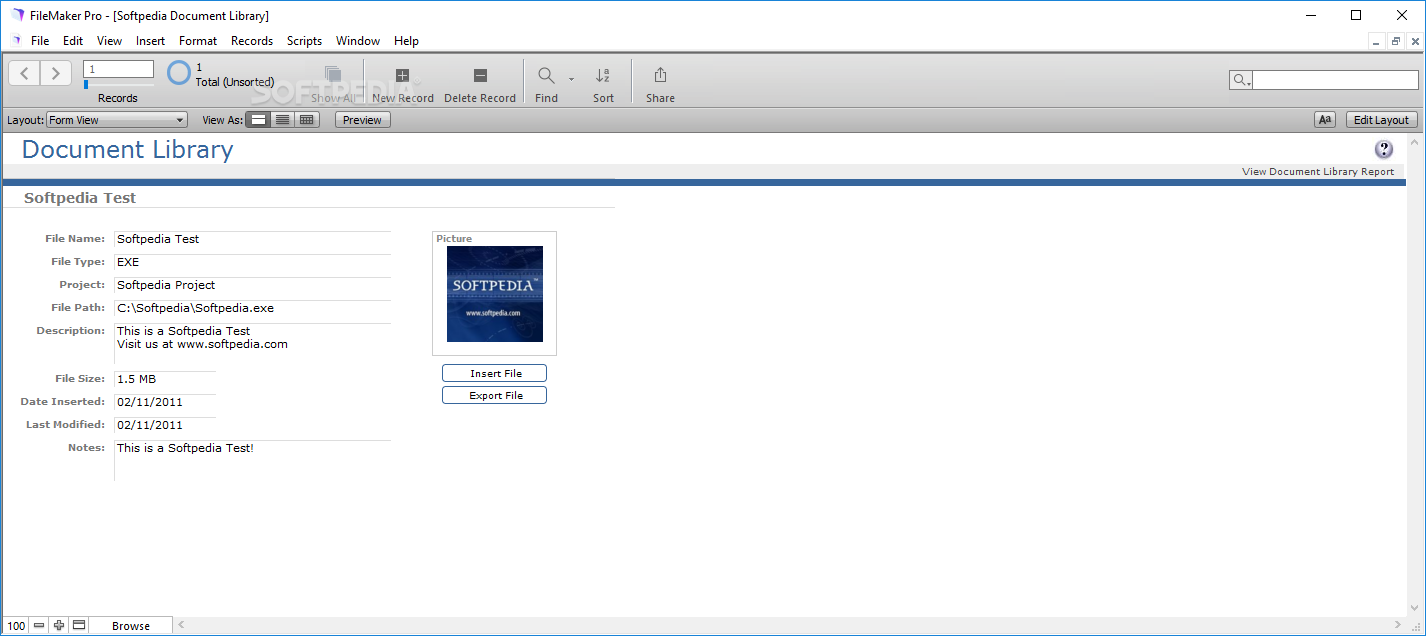The width and height of the screenshot is (1426, 636).
Task: Click the found set pie chart icon
Action: click(178, 73)
